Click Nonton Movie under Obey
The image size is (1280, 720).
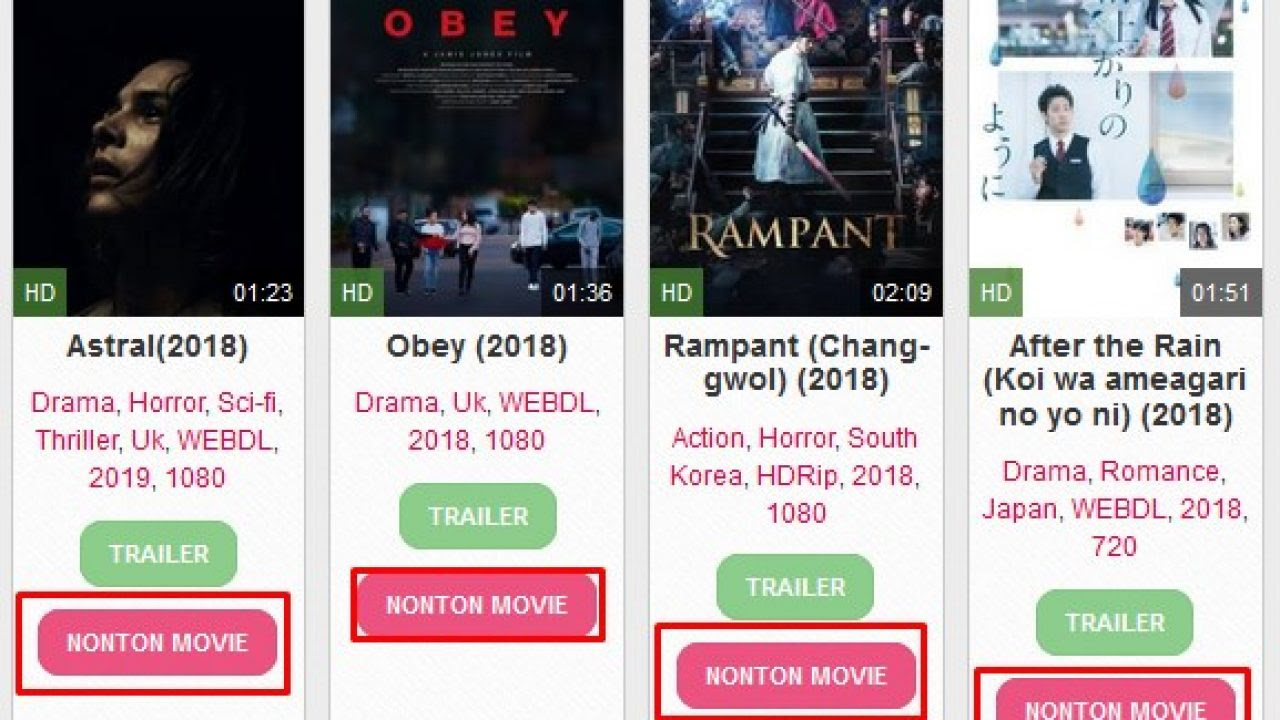(477, 605)
